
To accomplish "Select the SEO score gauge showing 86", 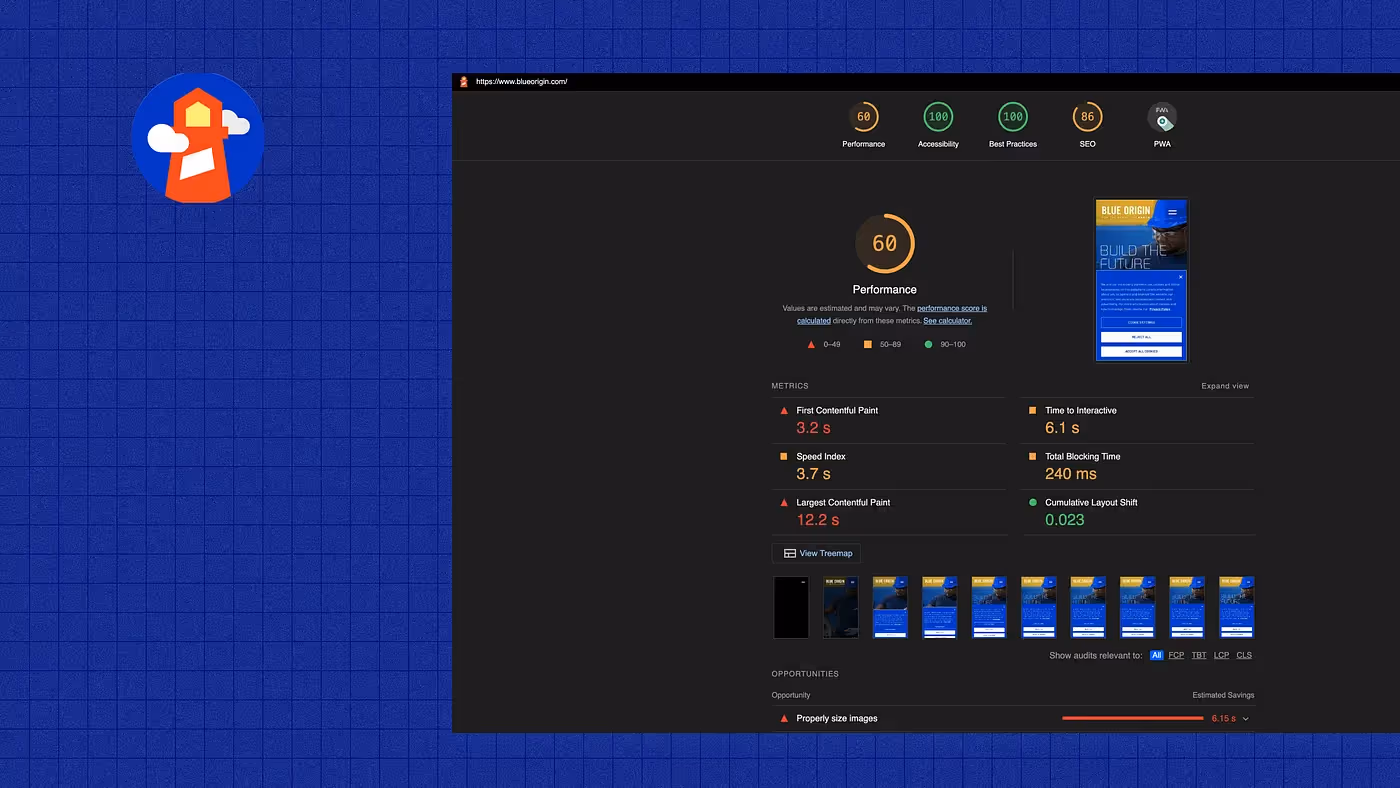I will point(1087,117).
